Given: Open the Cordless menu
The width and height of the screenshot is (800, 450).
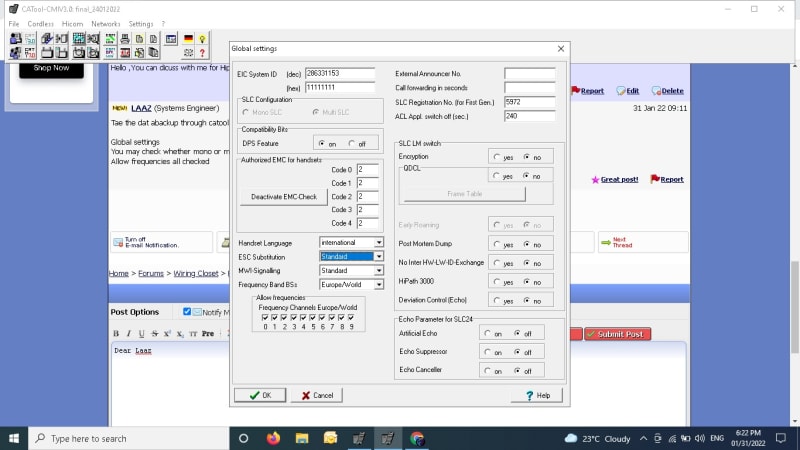Looking at the screenshot, I should 40,24.
